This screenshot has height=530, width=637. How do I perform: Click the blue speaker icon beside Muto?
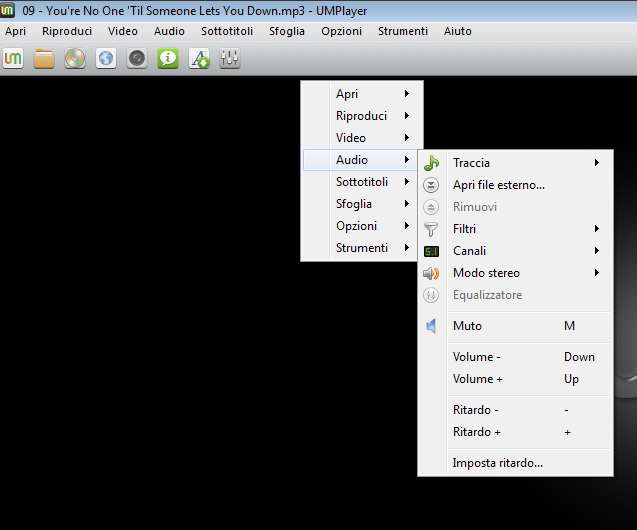pyautogui.click(x=431, y=326)
